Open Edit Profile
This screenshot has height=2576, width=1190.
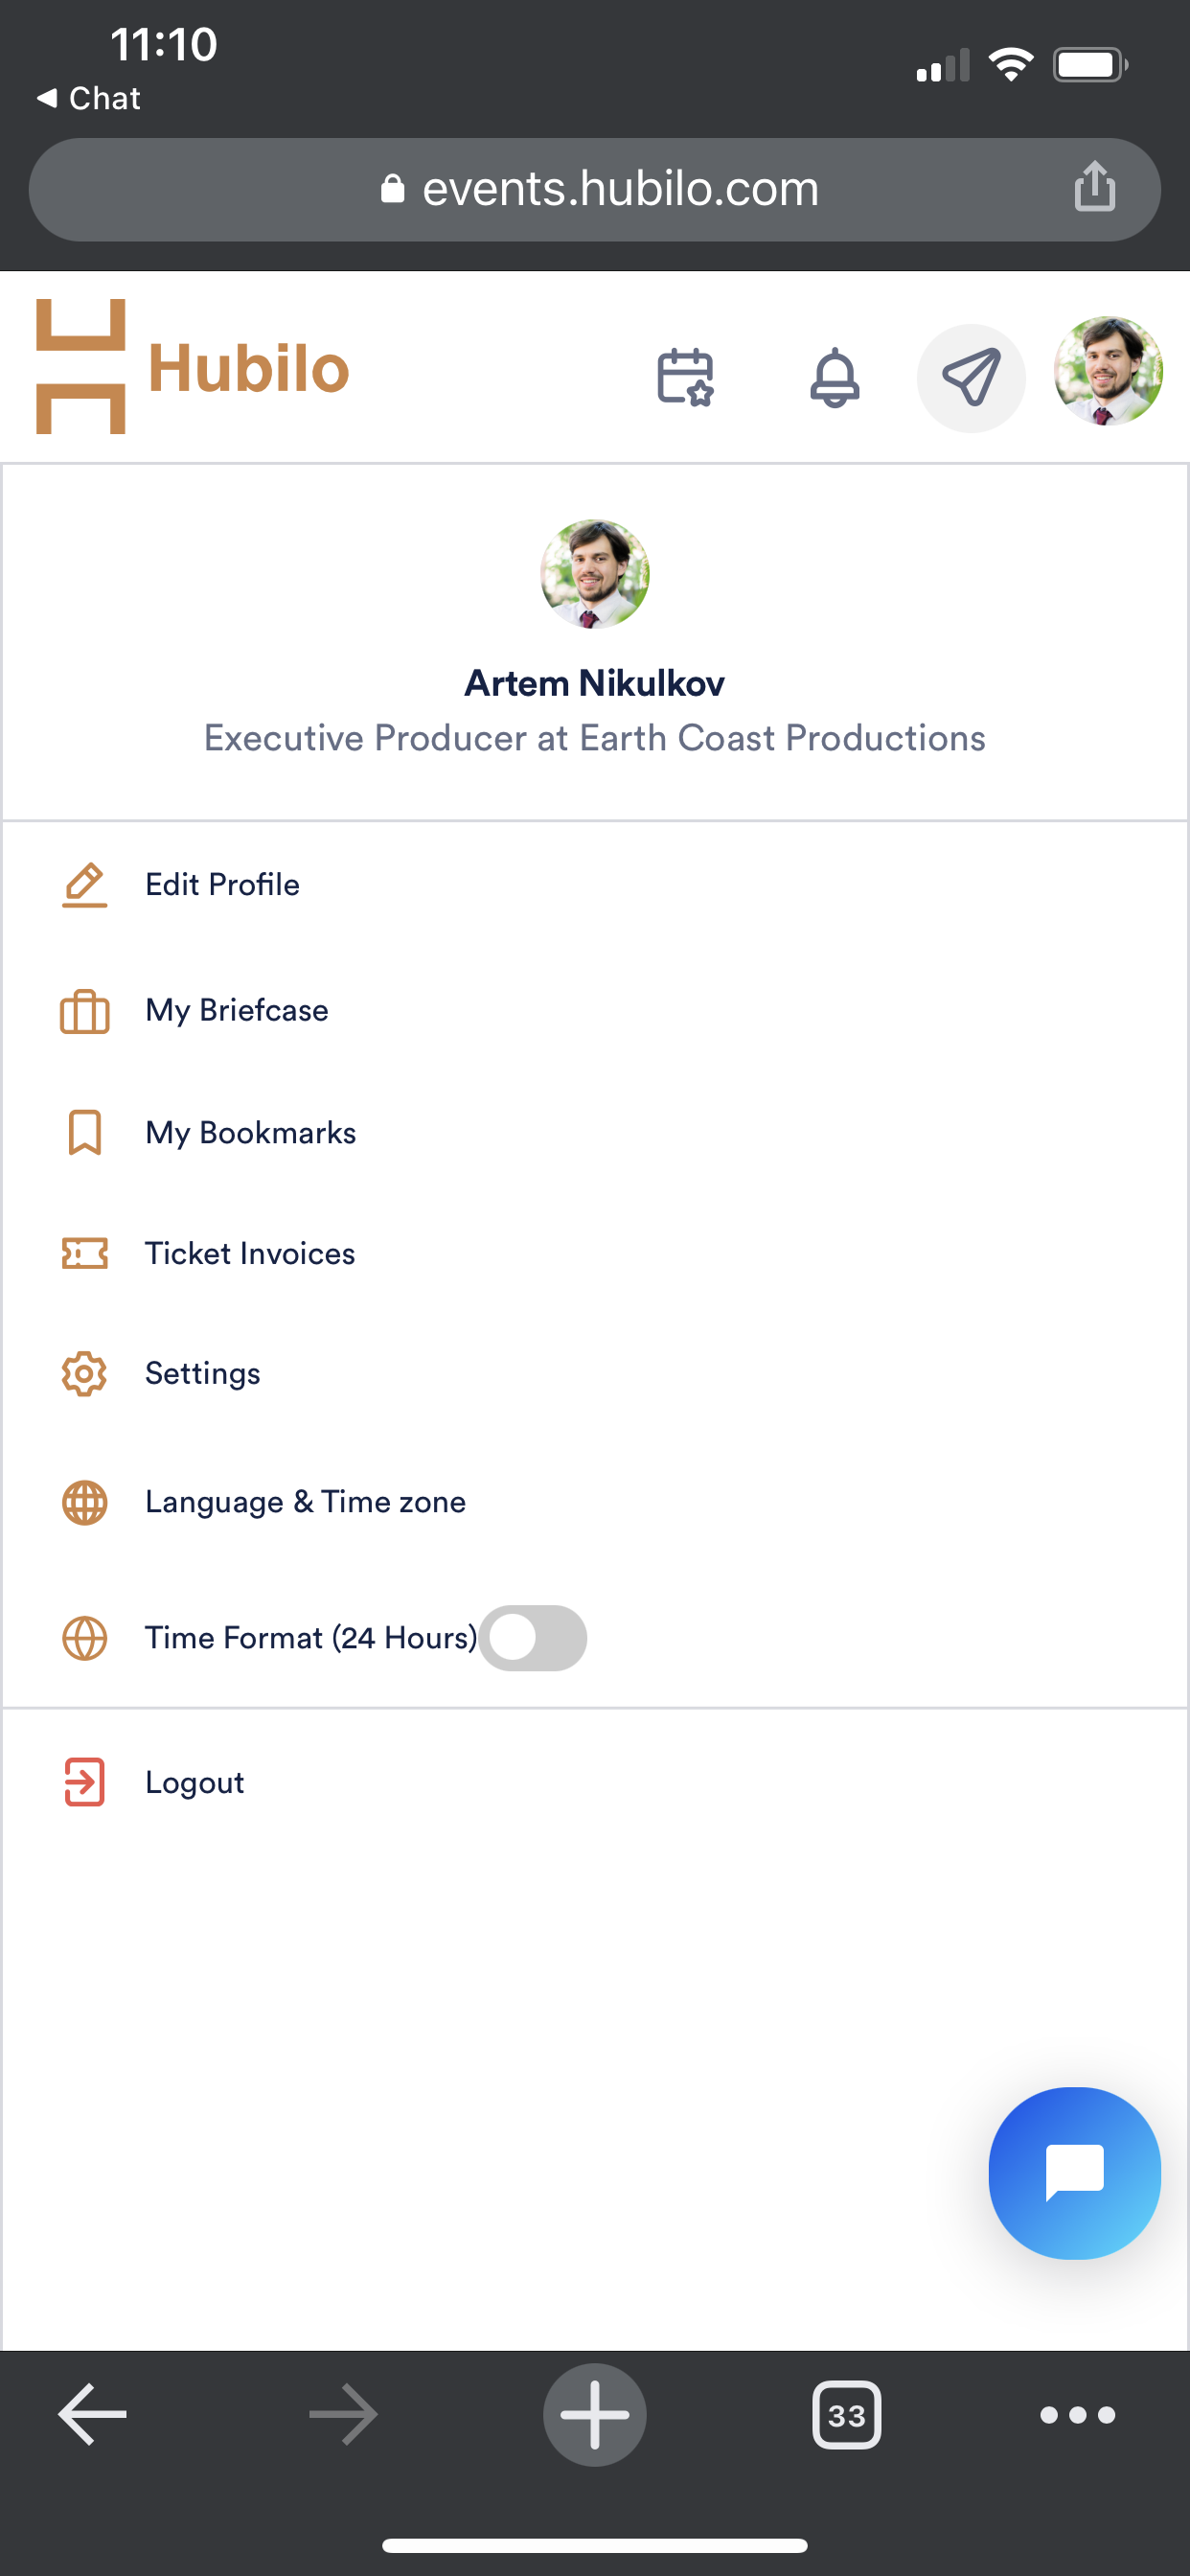click(x=222, y=884)
